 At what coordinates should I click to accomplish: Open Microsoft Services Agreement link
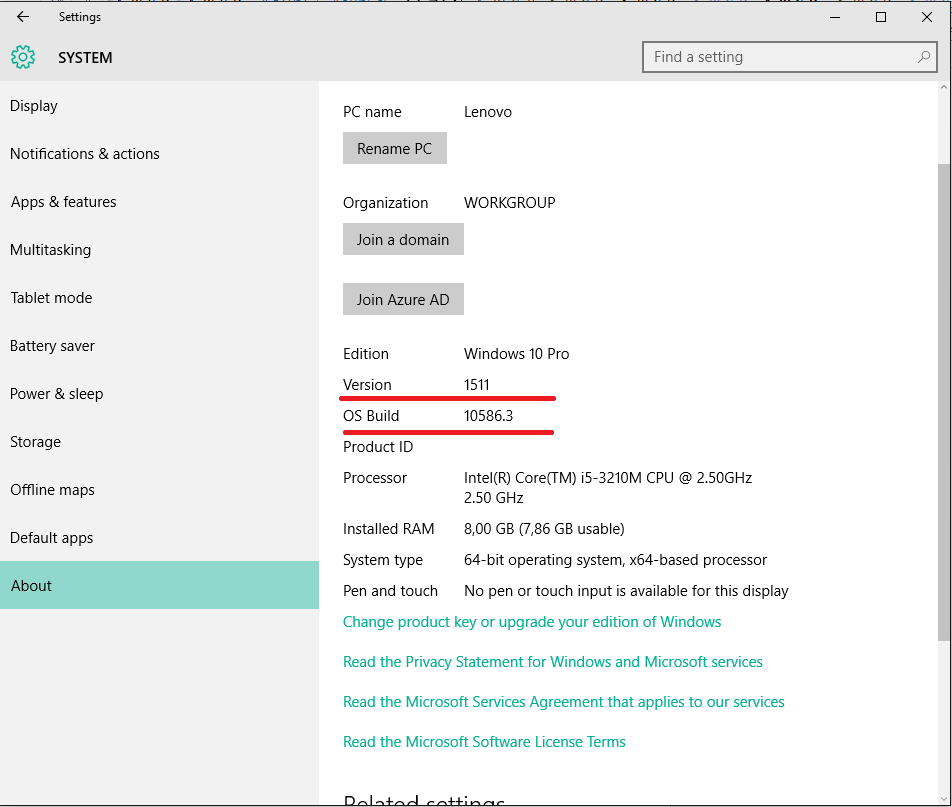coord(563,702)
